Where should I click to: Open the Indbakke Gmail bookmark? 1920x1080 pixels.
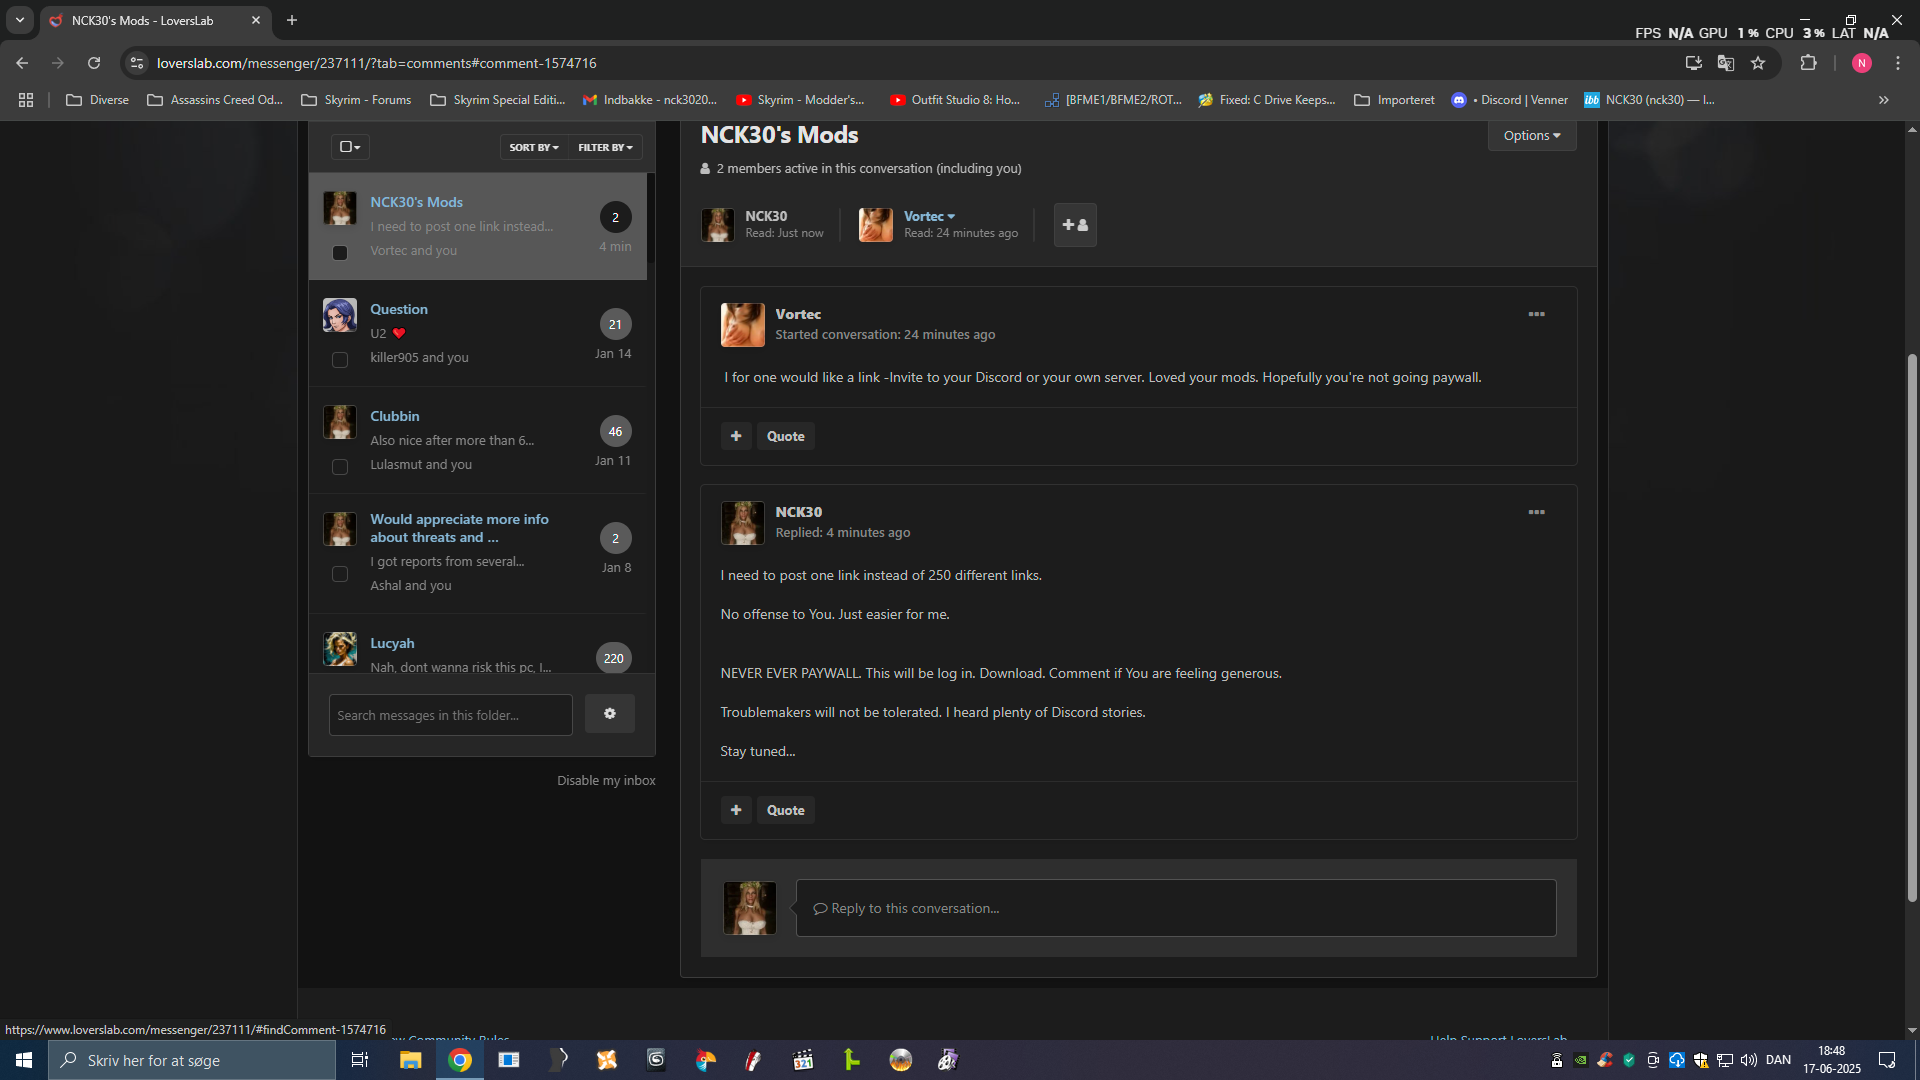tap(650, 100)
